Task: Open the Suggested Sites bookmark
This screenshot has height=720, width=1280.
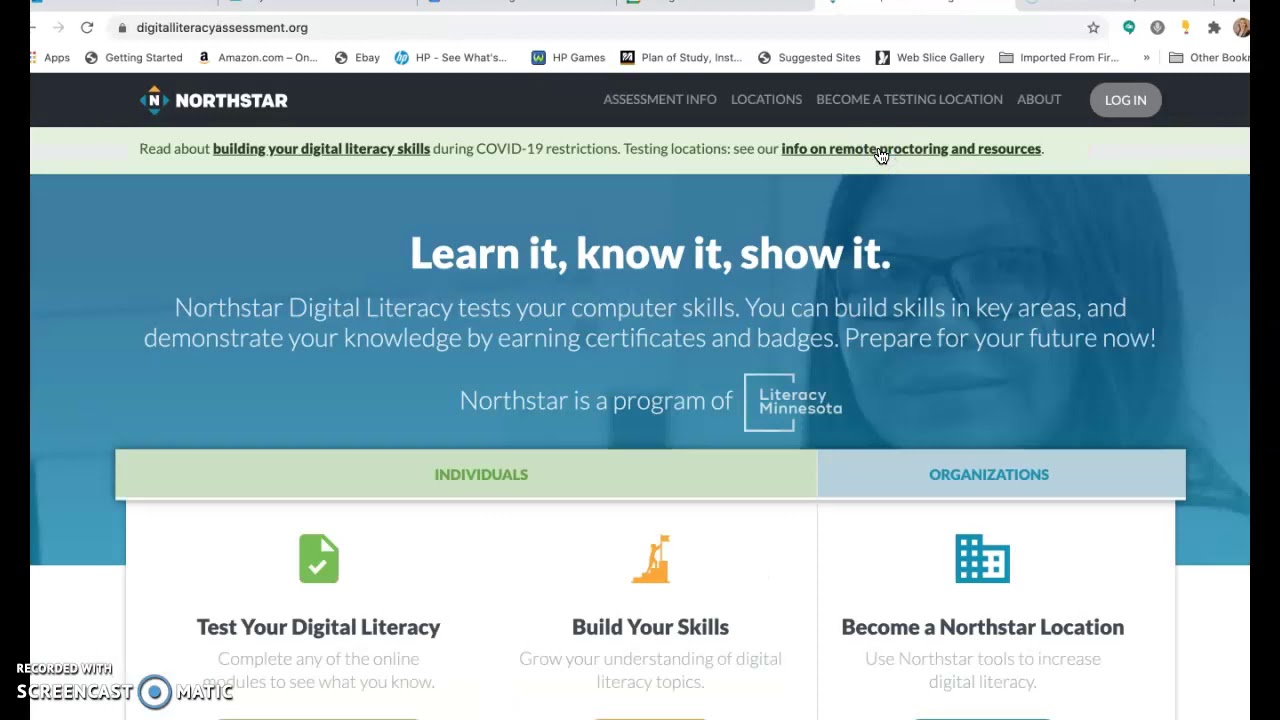Action: point(809,58)
